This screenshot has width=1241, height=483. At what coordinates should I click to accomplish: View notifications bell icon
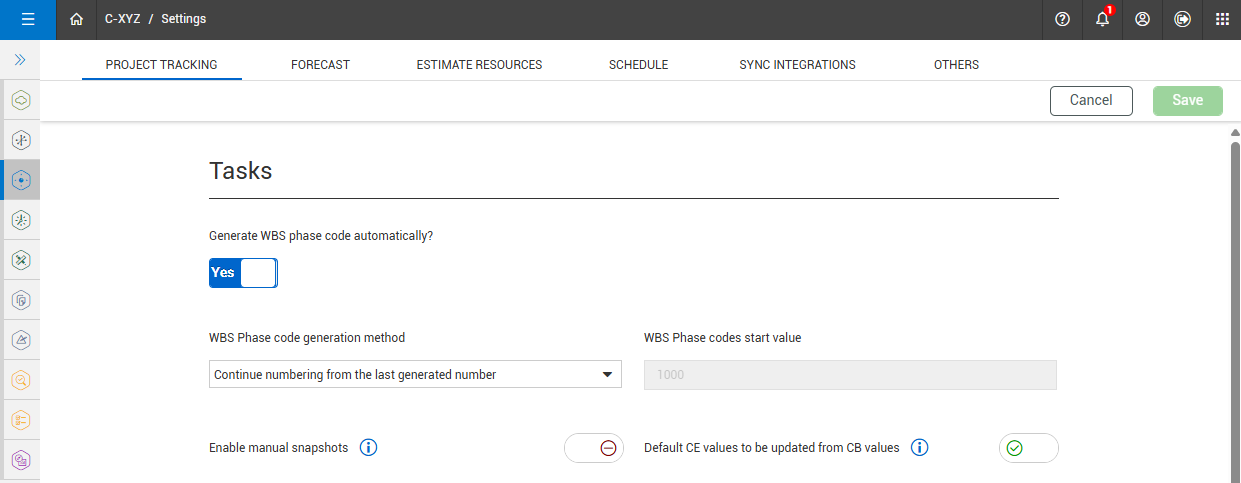pos(1102,19)
